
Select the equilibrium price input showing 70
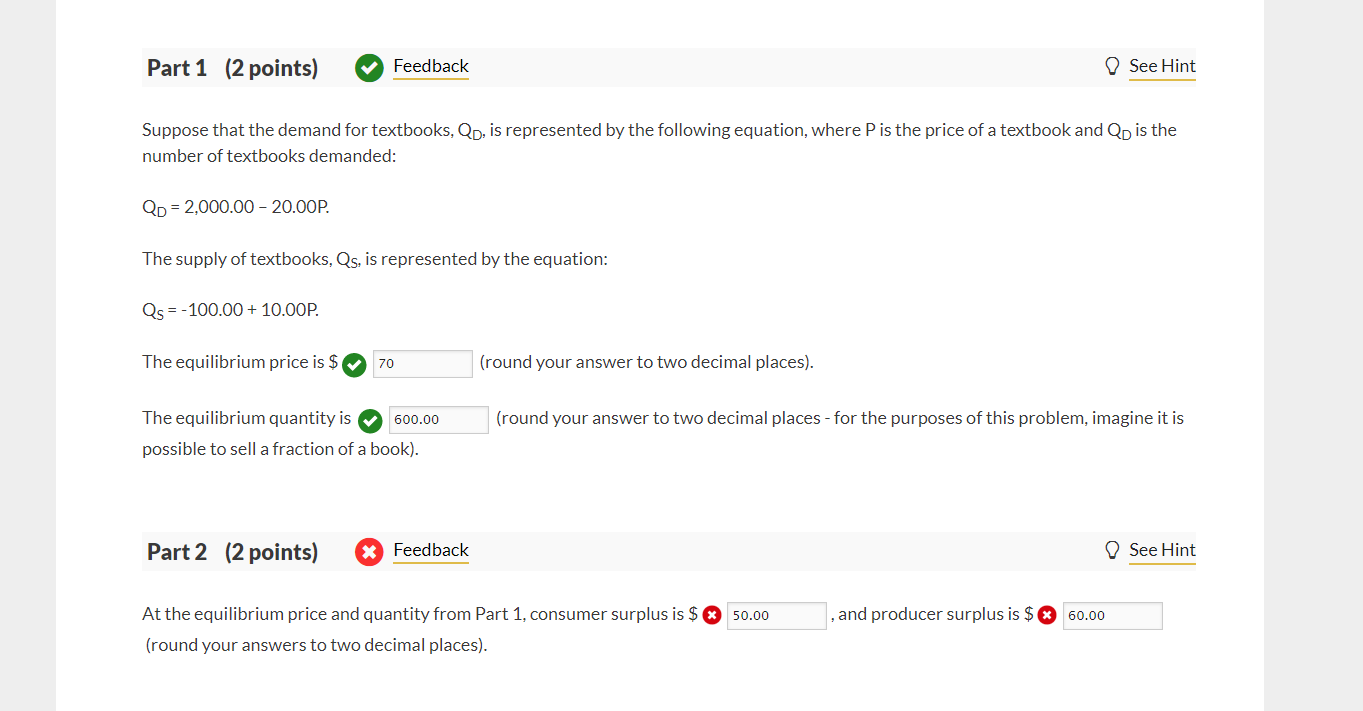422,364
